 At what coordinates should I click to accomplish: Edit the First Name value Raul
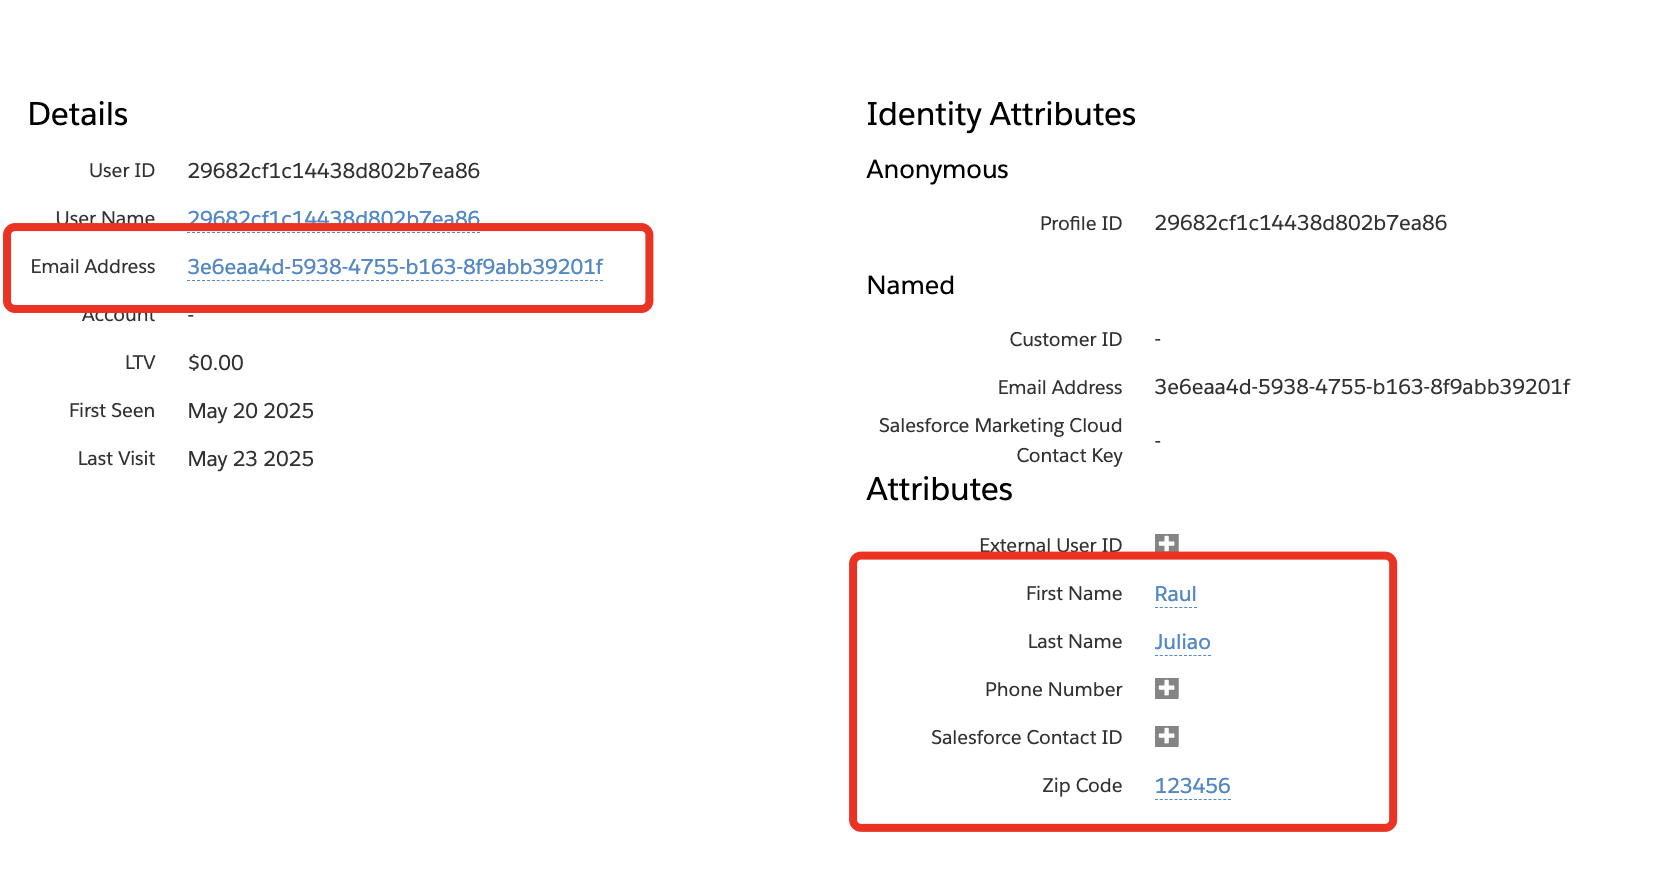[x=1175, y=594]
